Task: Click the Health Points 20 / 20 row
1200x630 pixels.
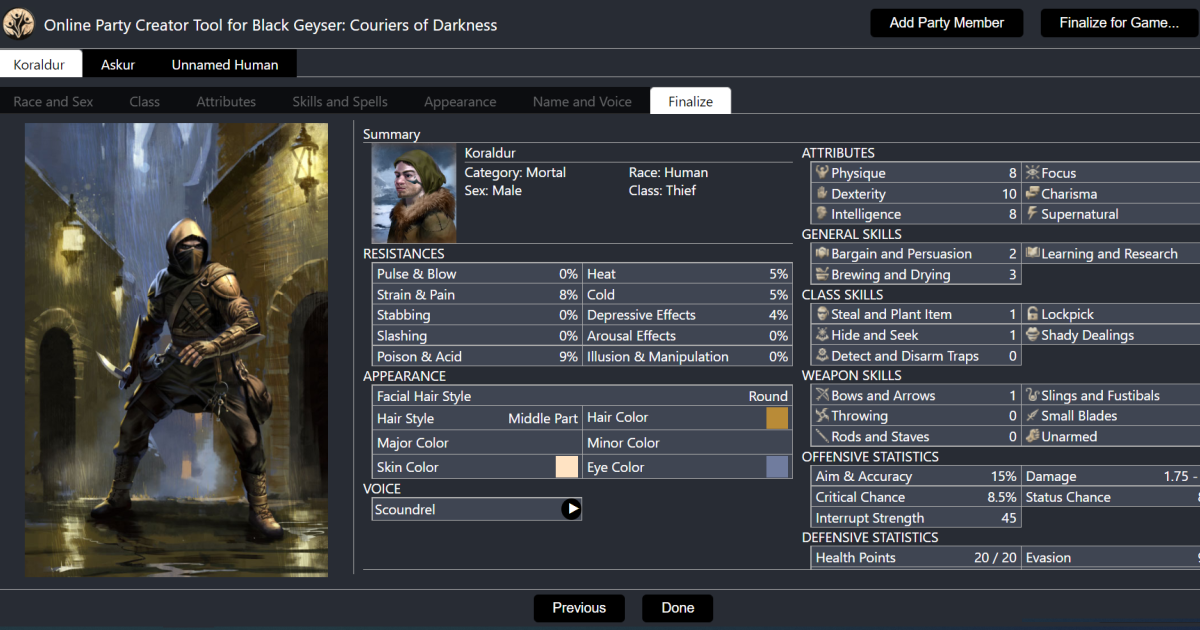Action: pos(916,558)
